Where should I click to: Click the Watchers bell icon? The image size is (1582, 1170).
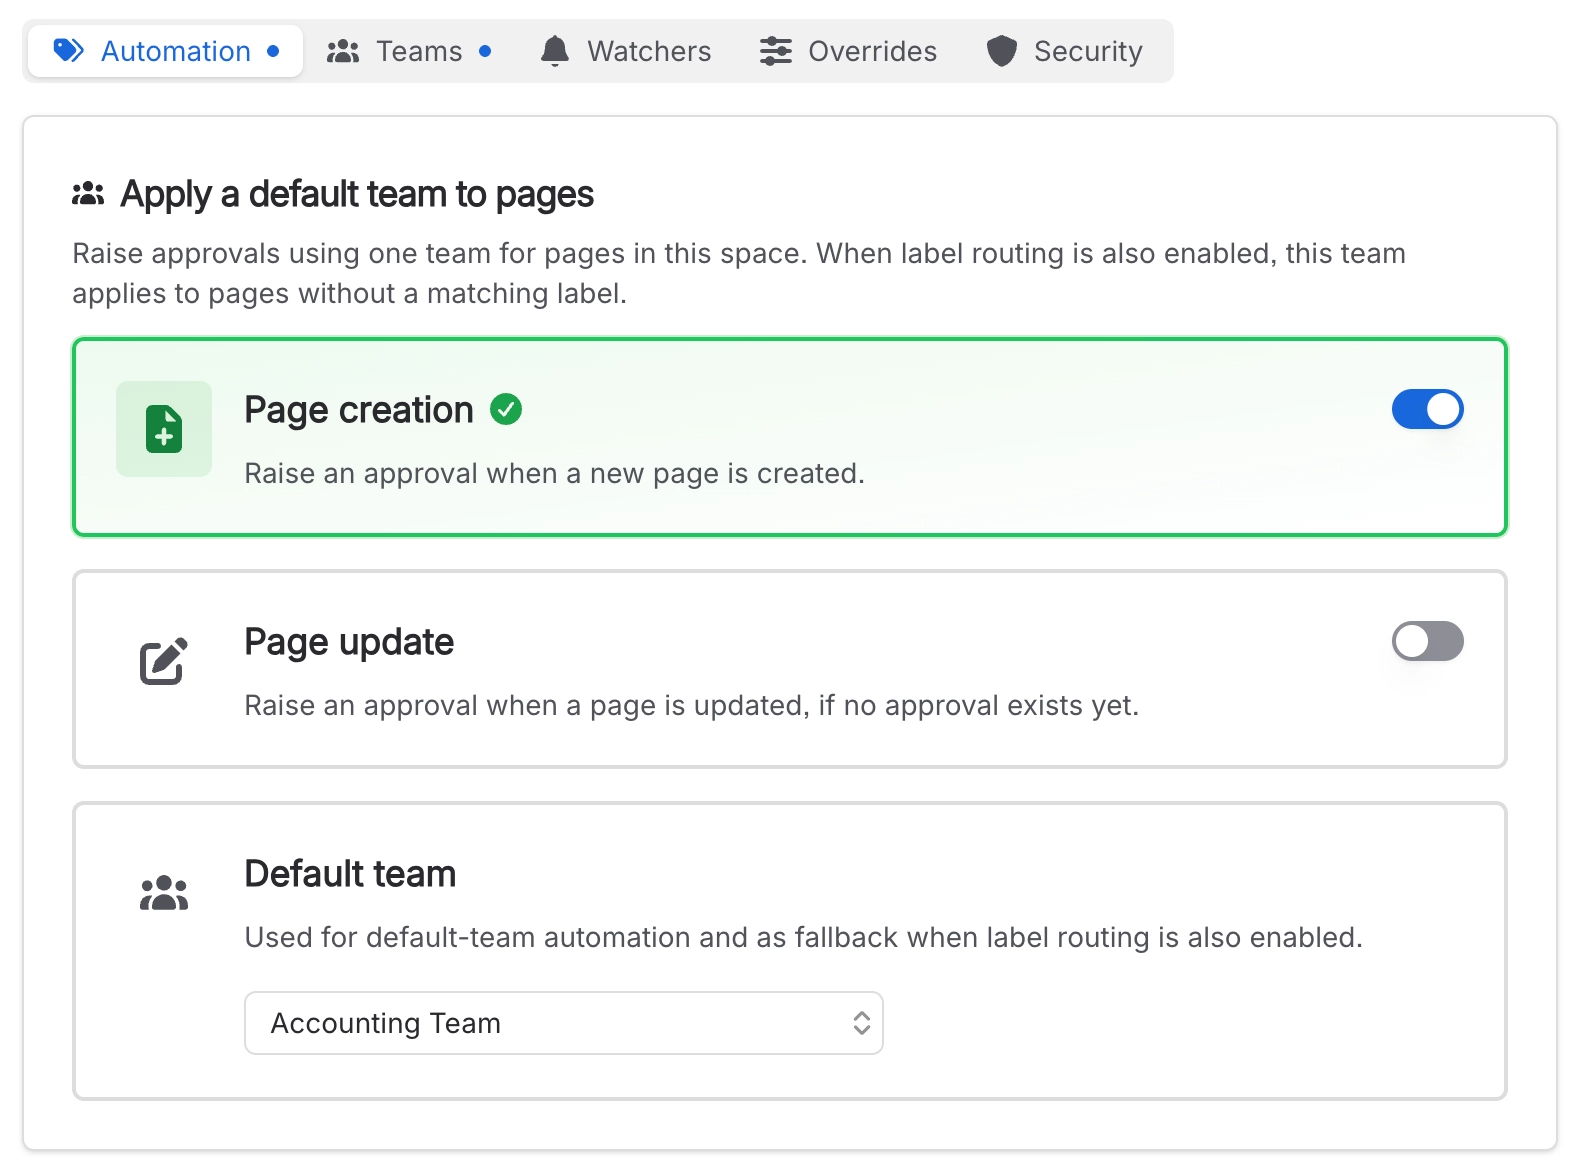coord(555,51)
